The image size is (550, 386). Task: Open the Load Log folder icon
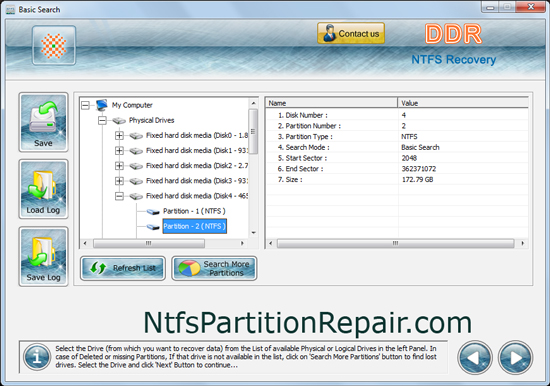43,189
